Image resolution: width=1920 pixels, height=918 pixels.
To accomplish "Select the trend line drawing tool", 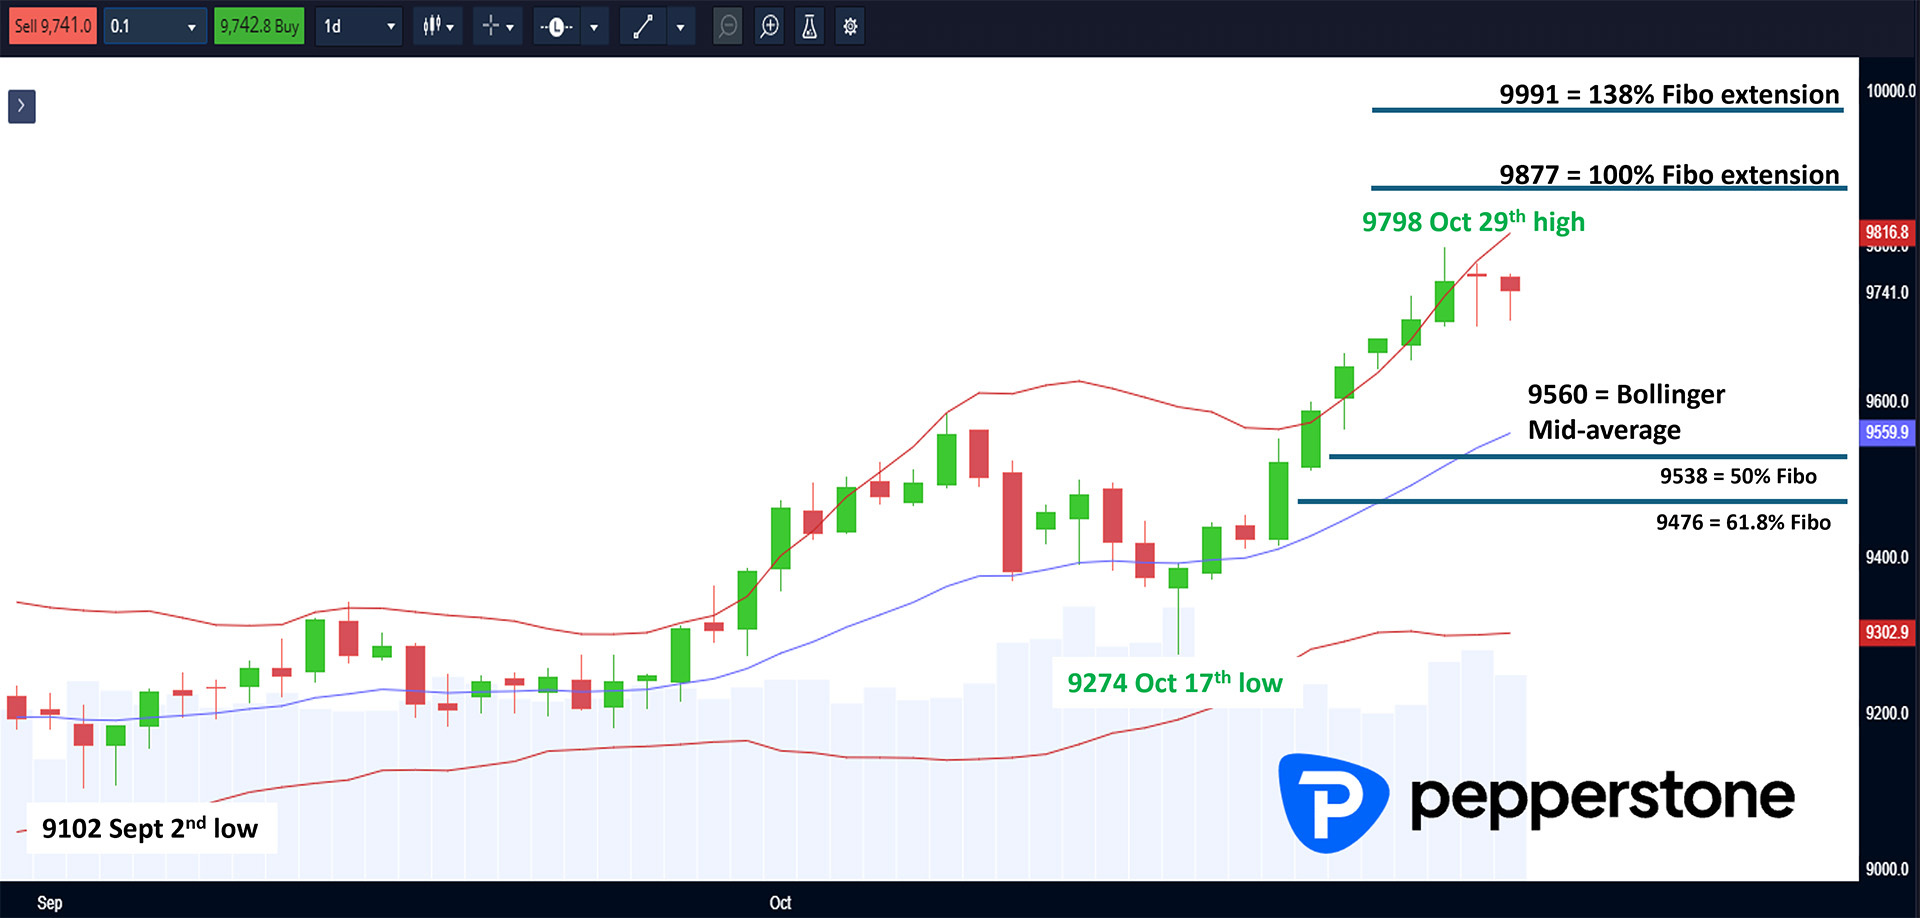I will [x=643, y=26].
